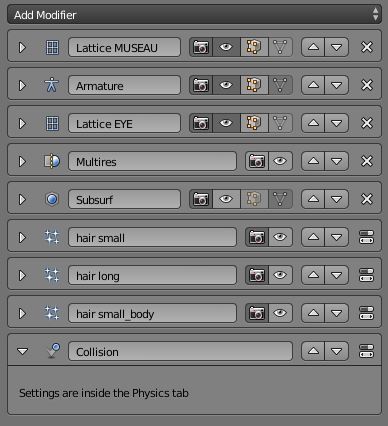Image resolution: width=388 pixels, height=426 pixels.
Task: Move Subsurf modifier down in stack
Action: pos(337,199)
